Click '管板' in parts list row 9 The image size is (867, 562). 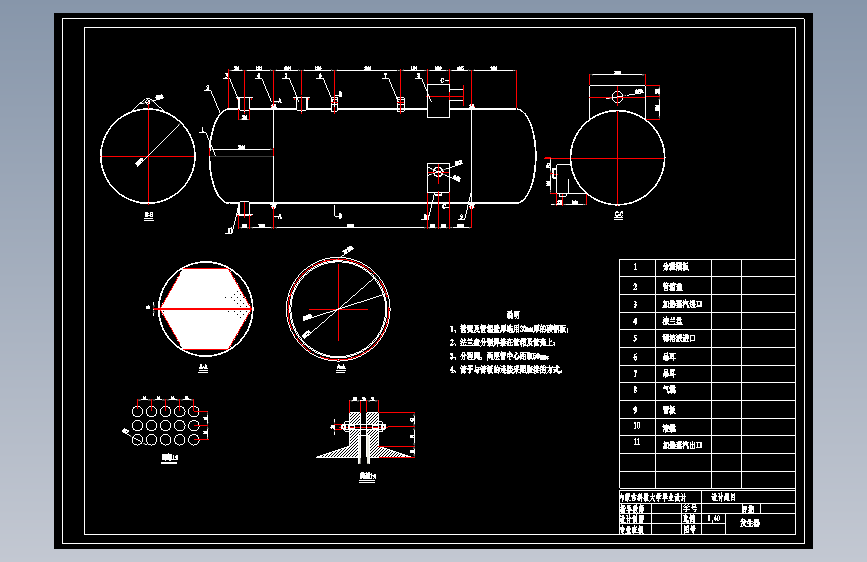[669, 410]
